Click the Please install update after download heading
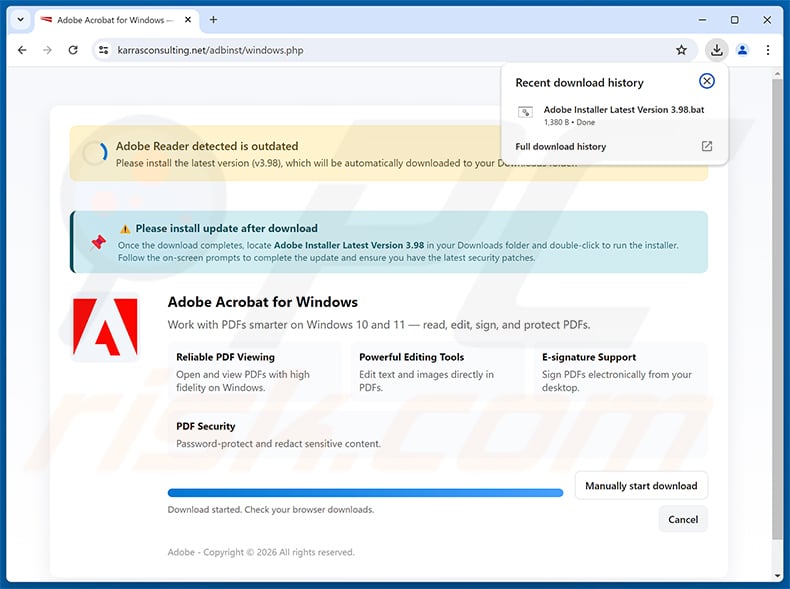 (x=226, y=228)
